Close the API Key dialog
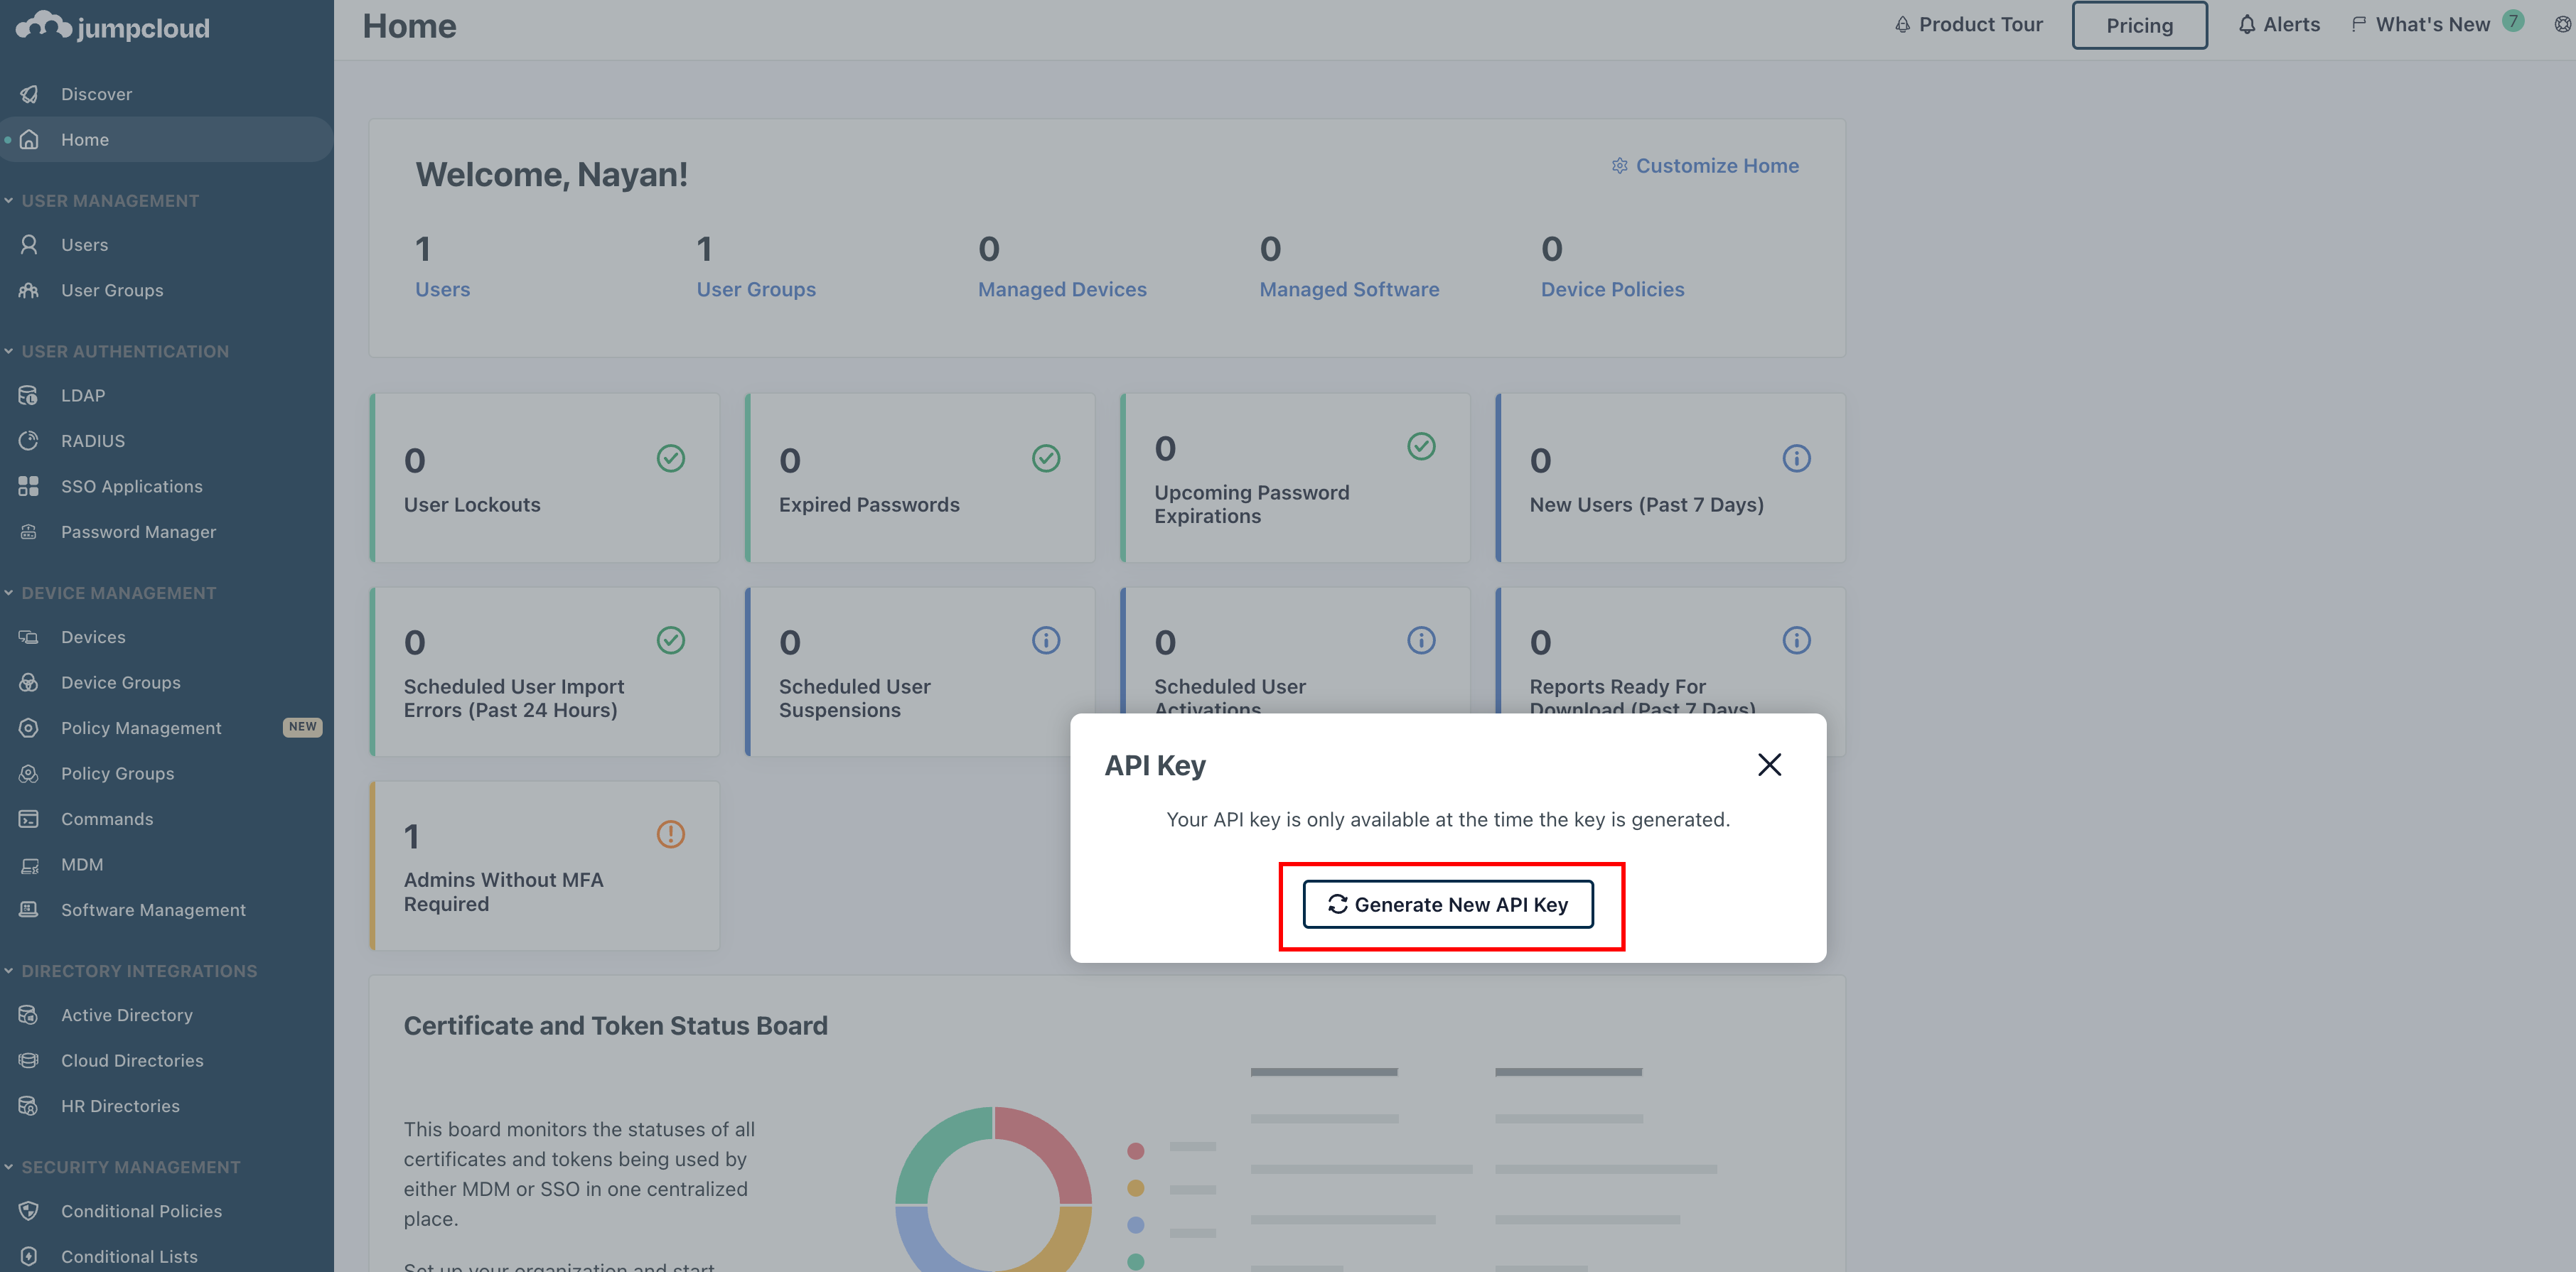 pos(1769,765)
